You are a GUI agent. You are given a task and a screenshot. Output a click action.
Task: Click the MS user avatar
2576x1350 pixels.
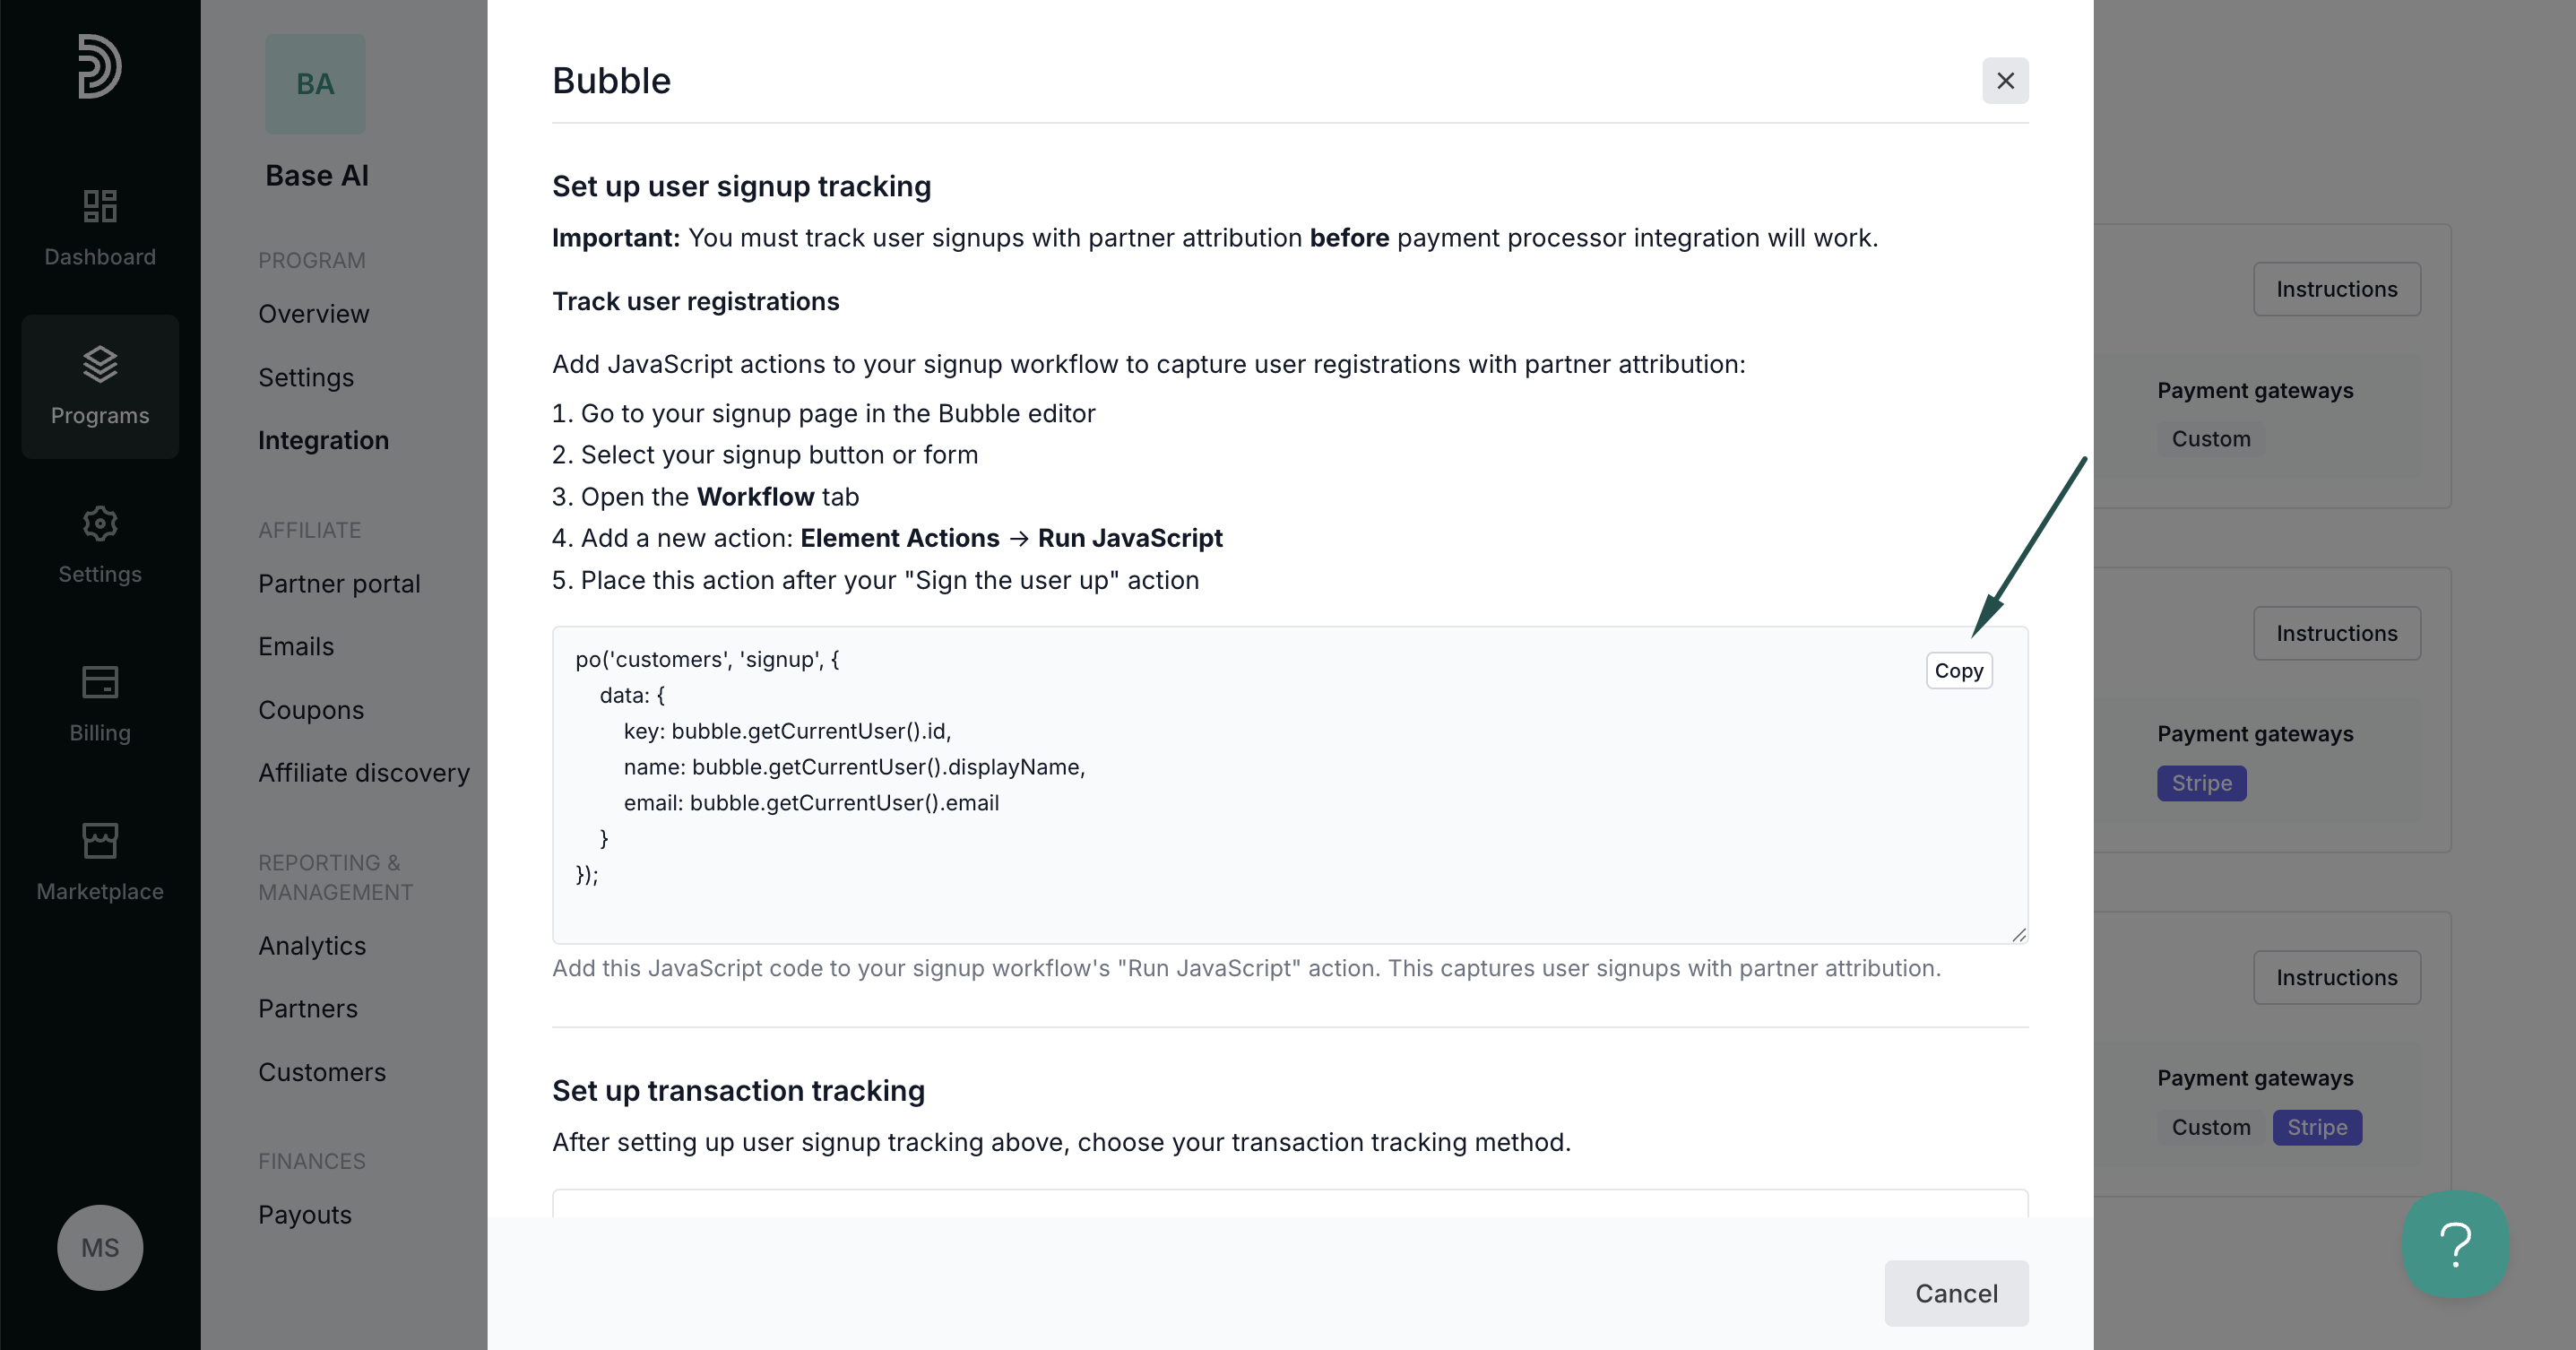100,1248
